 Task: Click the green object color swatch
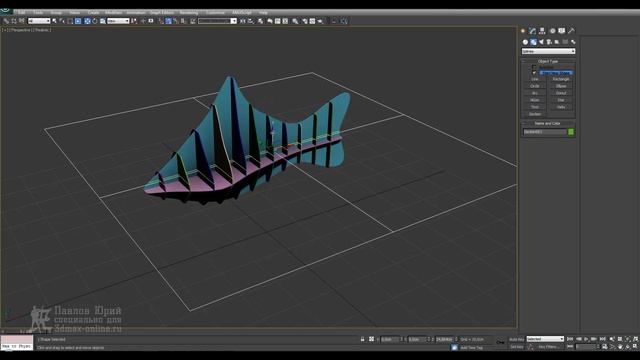click(x=571, y=132)
